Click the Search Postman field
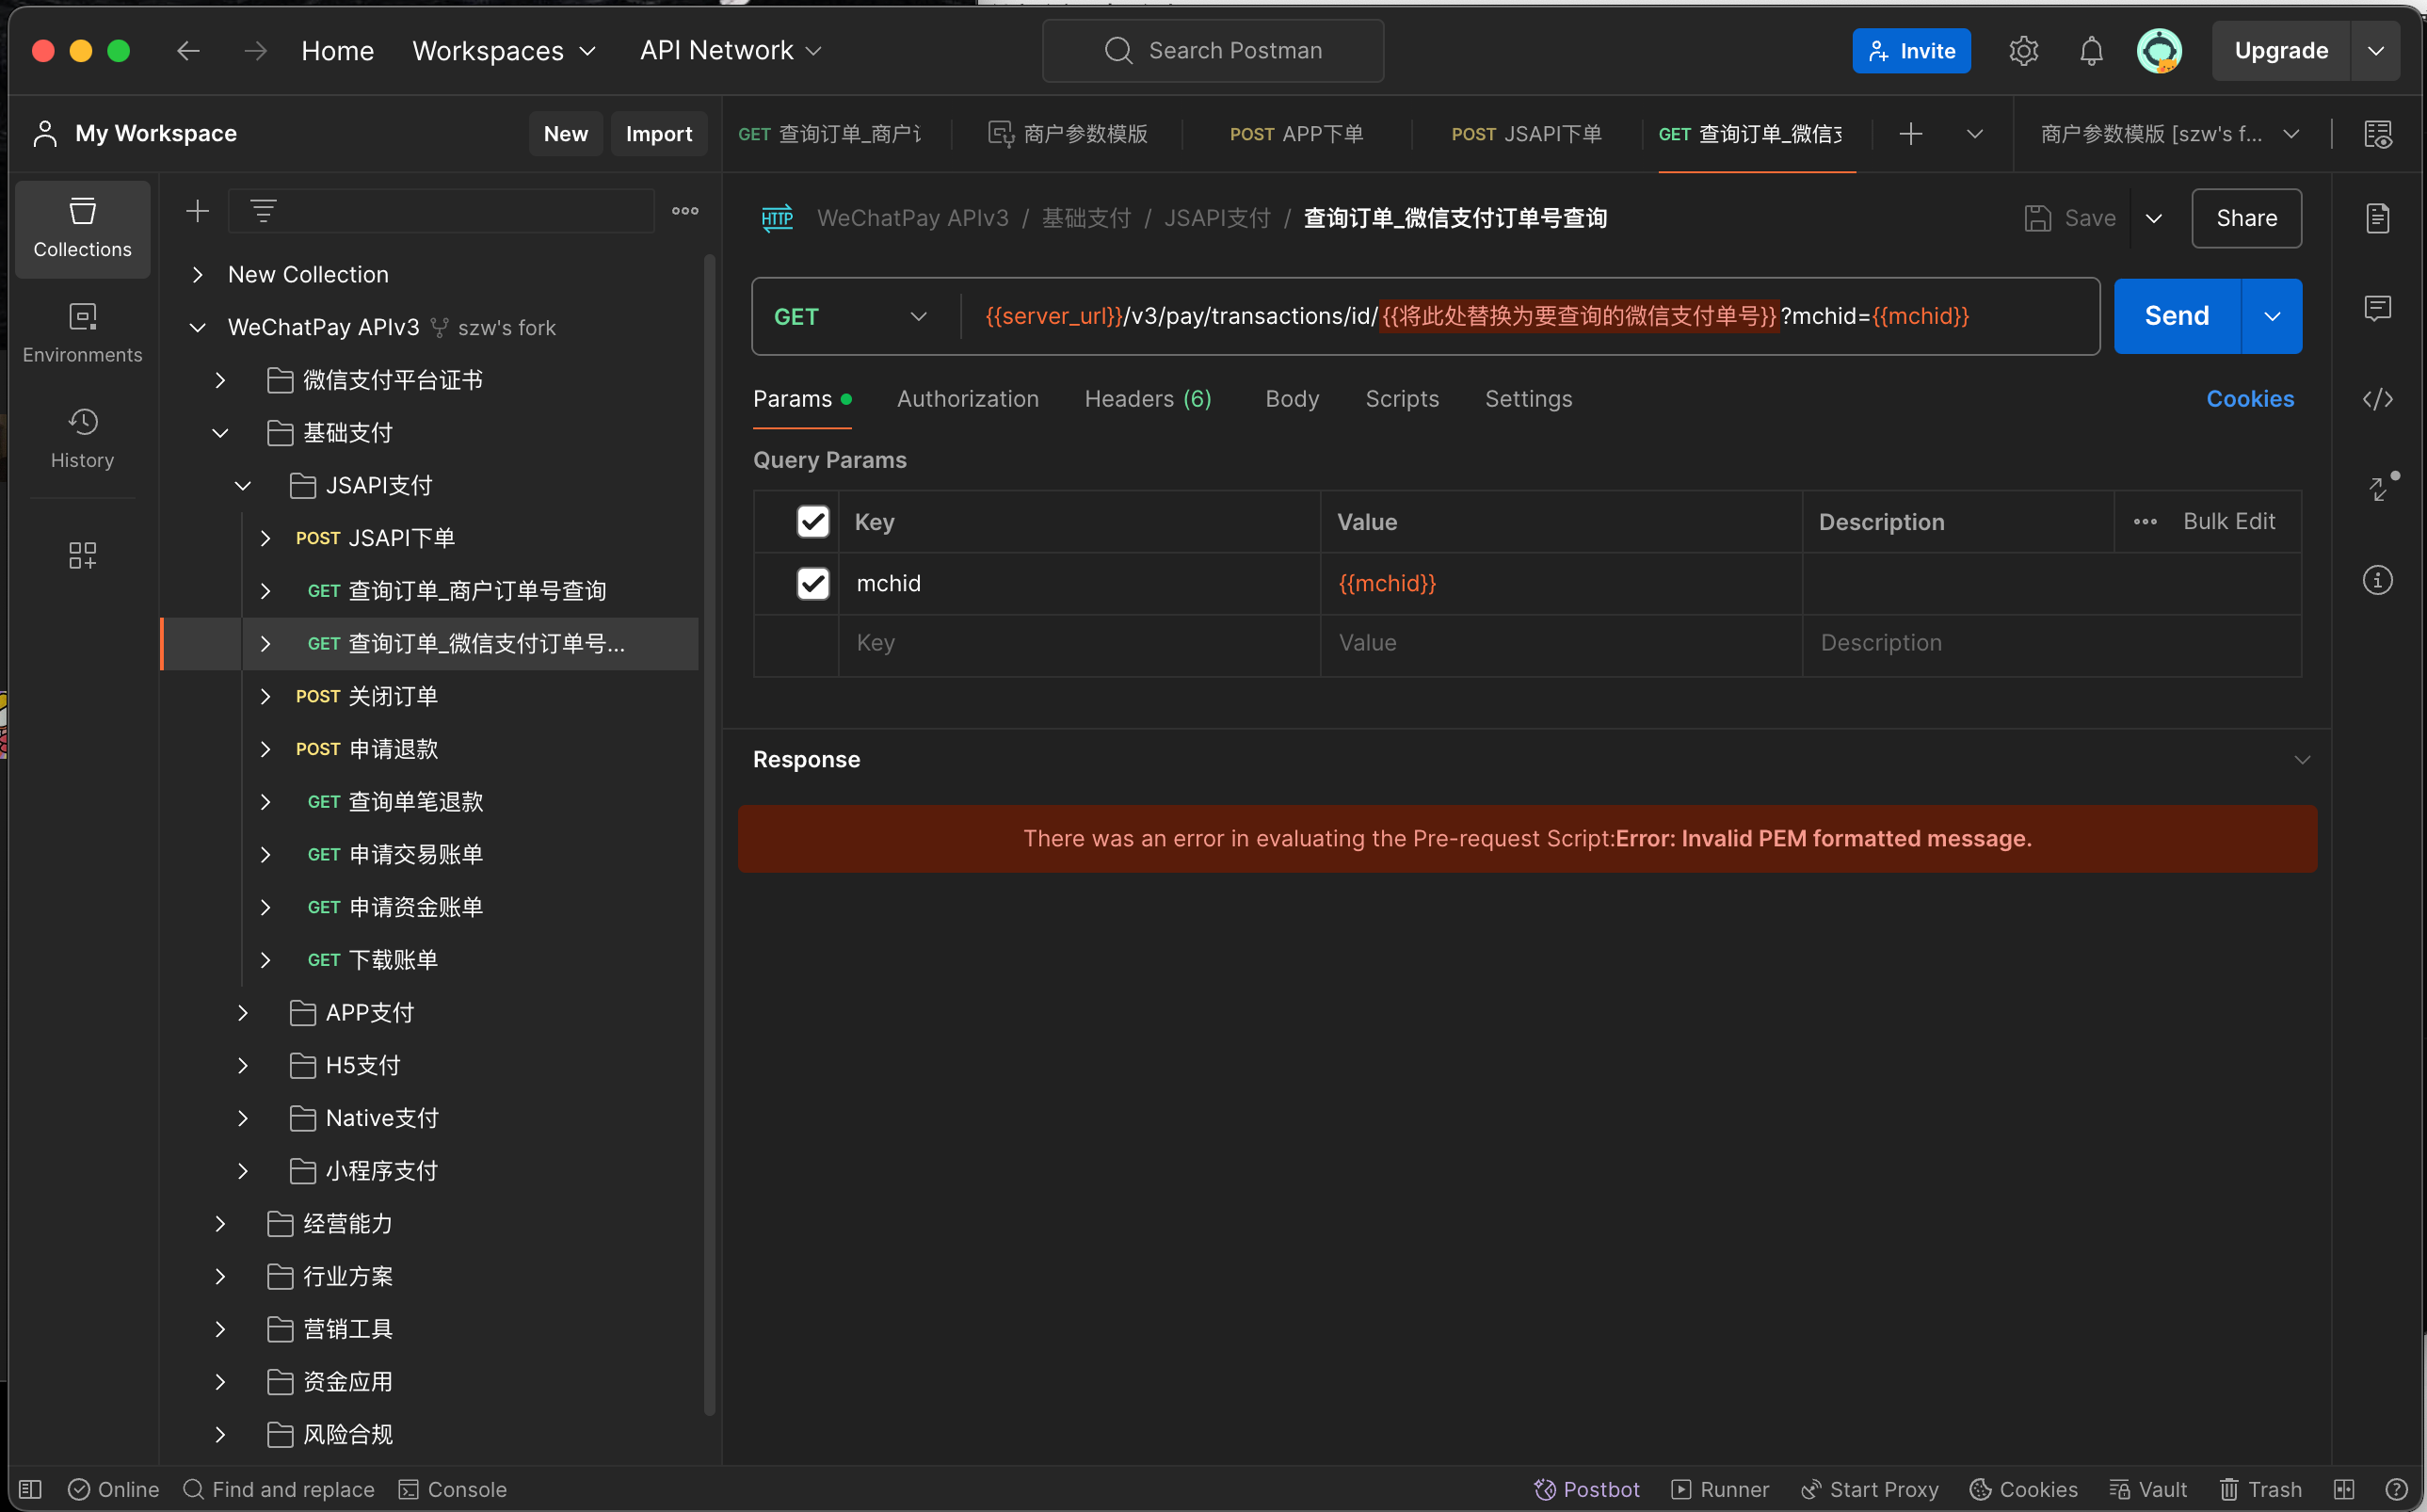 (1212, 51)
